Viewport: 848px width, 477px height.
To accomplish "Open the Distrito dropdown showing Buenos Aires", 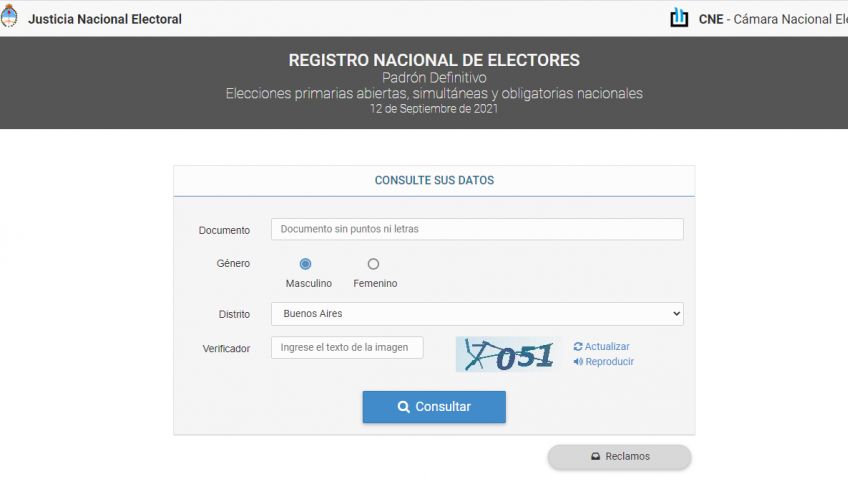I will [477, 314].
